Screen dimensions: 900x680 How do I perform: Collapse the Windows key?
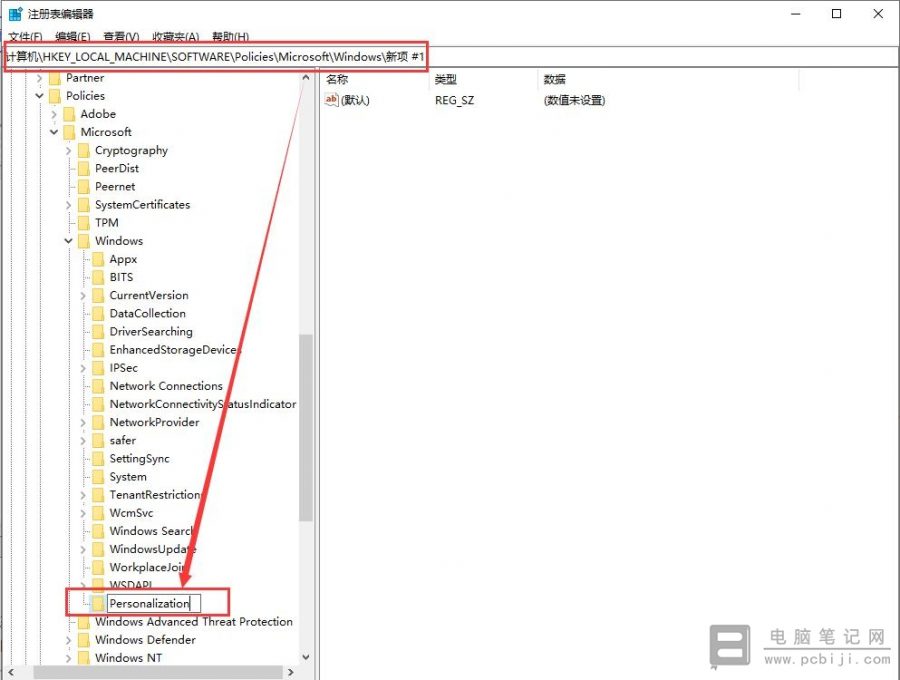[68, 241]
